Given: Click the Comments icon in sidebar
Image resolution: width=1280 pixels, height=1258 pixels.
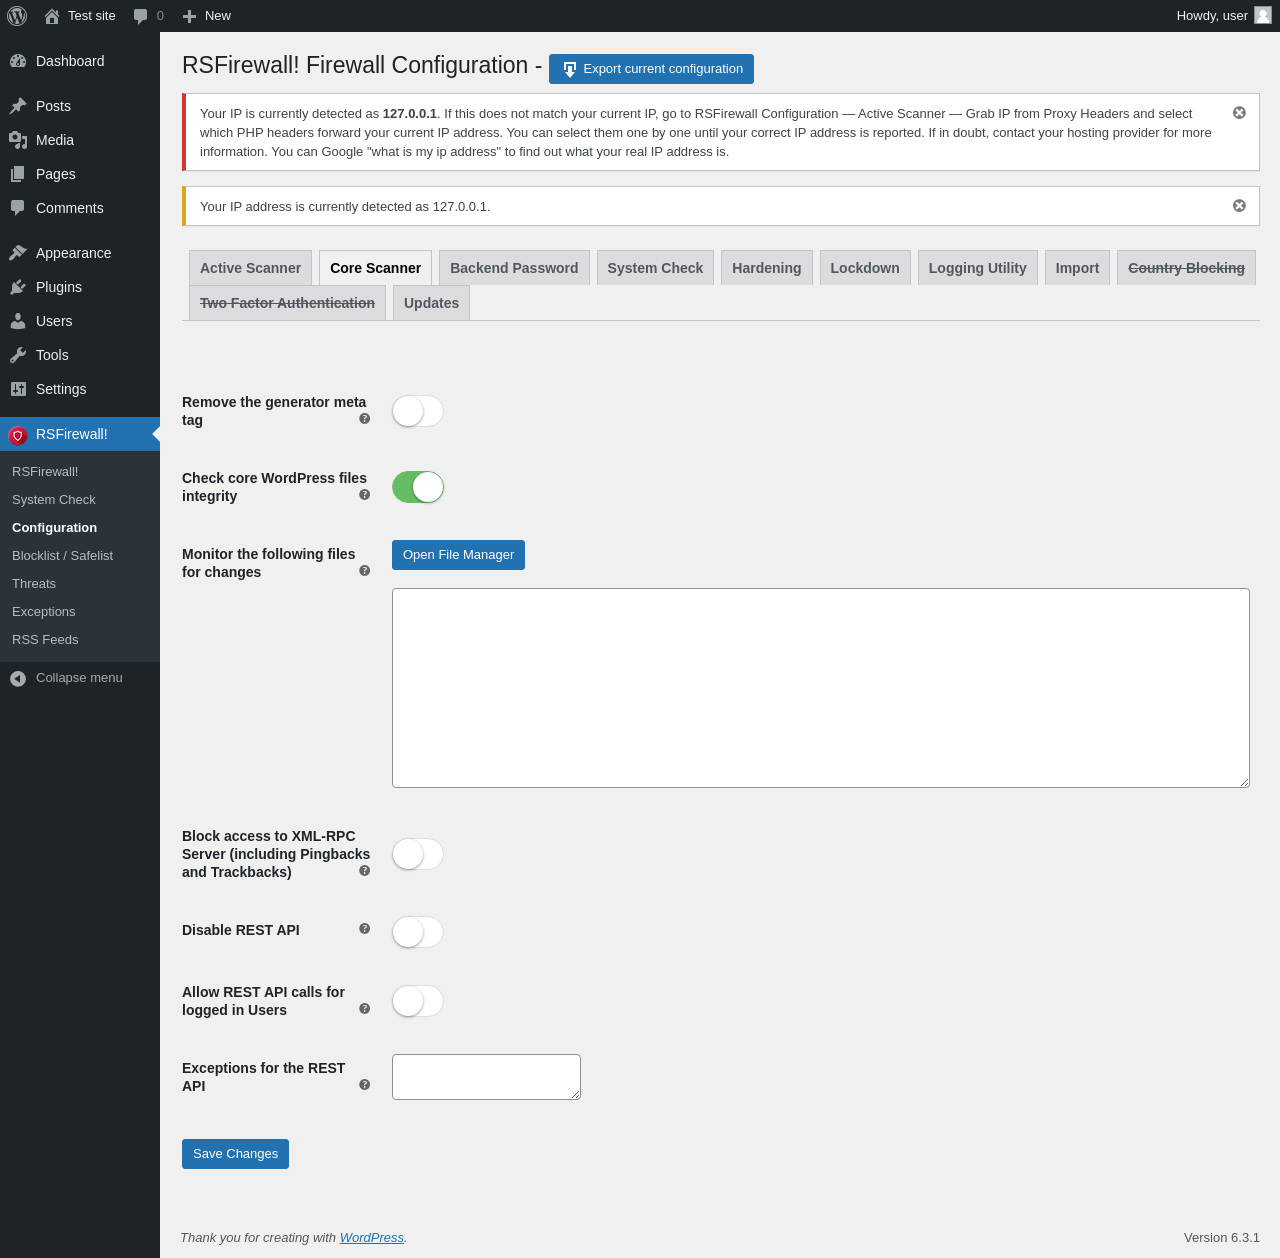Looking at the screenshot, I should [x=18, y=208].
